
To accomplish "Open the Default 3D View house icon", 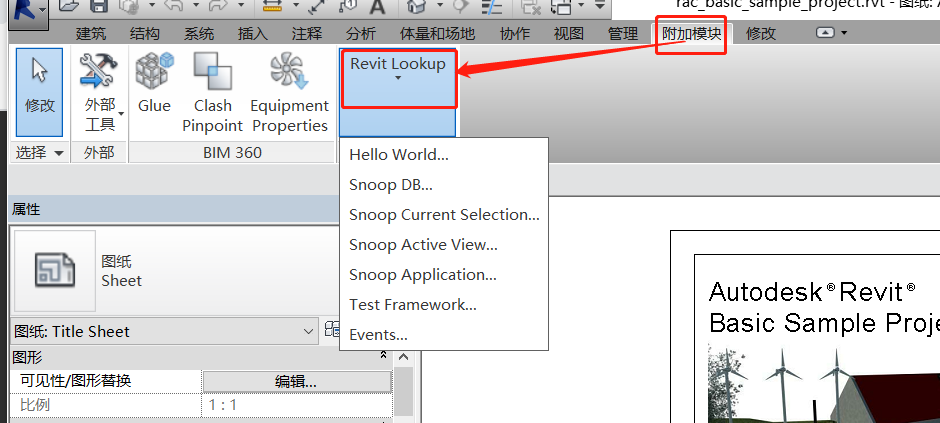I will click(417, 7).
